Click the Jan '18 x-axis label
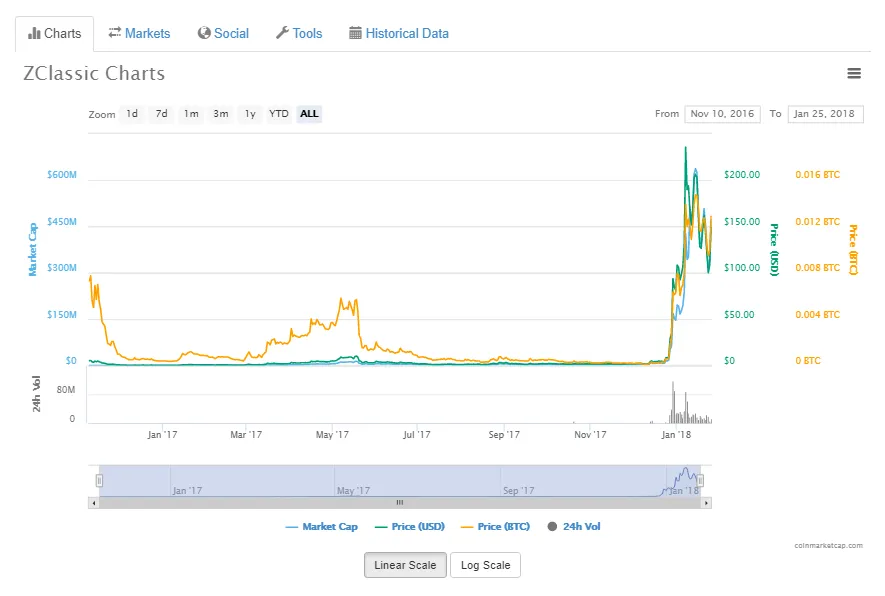The image size is (885, 596). click(676, 435)
